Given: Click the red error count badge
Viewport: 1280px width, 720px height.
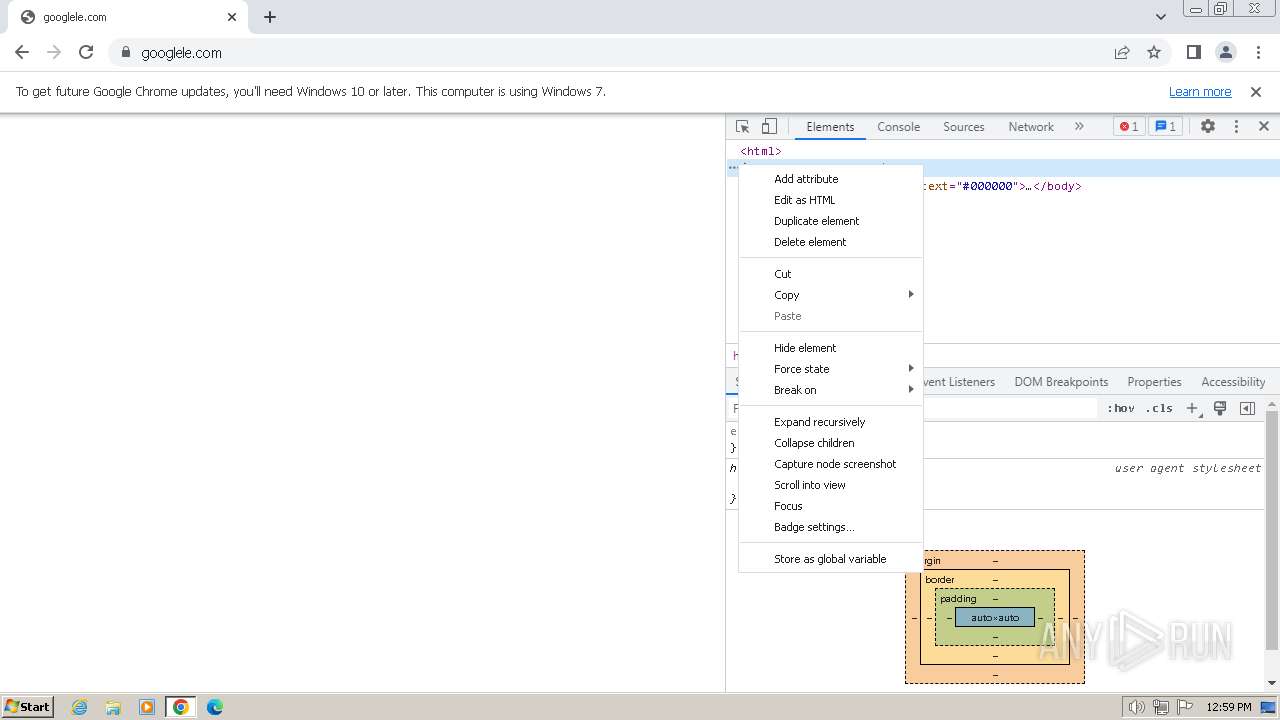Looking at the screenshot, I should point(1129,127).
